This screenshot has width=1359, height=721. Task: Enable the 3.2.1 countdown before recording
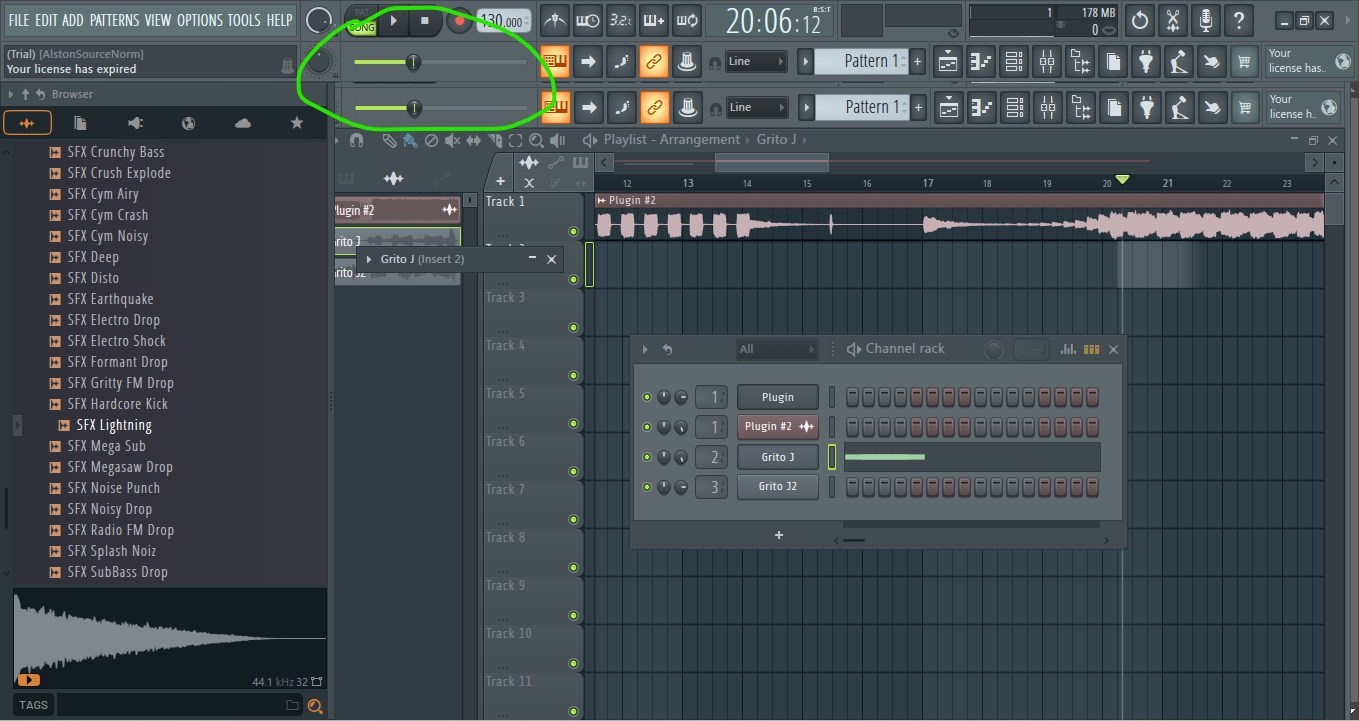point(621,20)
